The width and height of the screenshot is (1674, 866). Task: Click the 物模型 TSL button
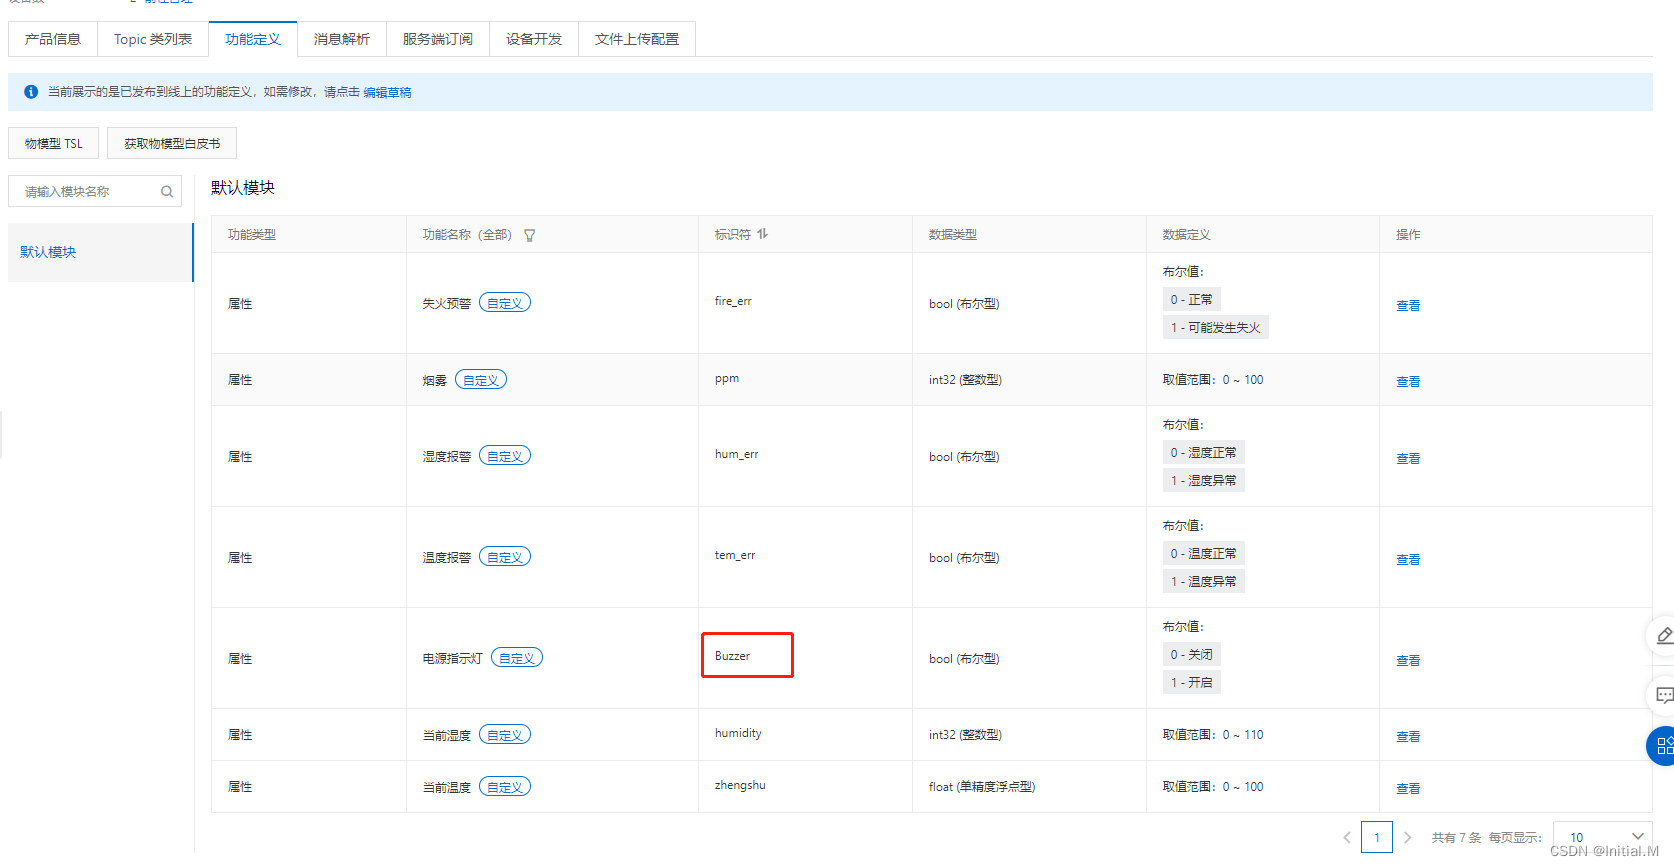[54, 143]
